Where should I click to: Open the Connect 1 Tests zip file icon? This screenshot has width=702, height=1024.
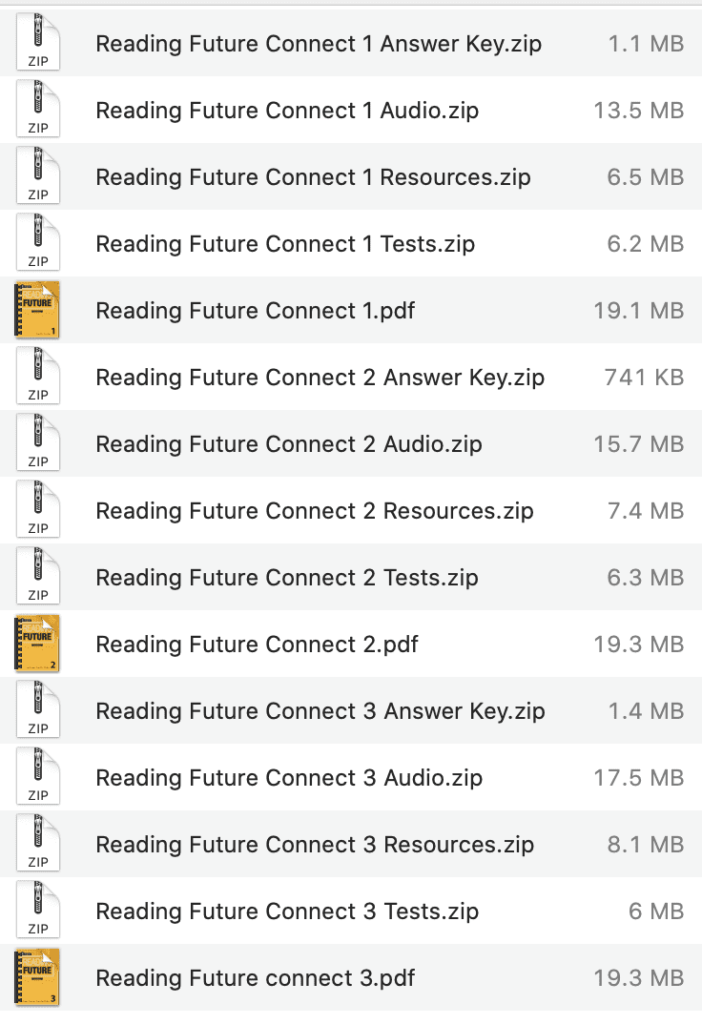pyautogui.click(x=37, y=243)
